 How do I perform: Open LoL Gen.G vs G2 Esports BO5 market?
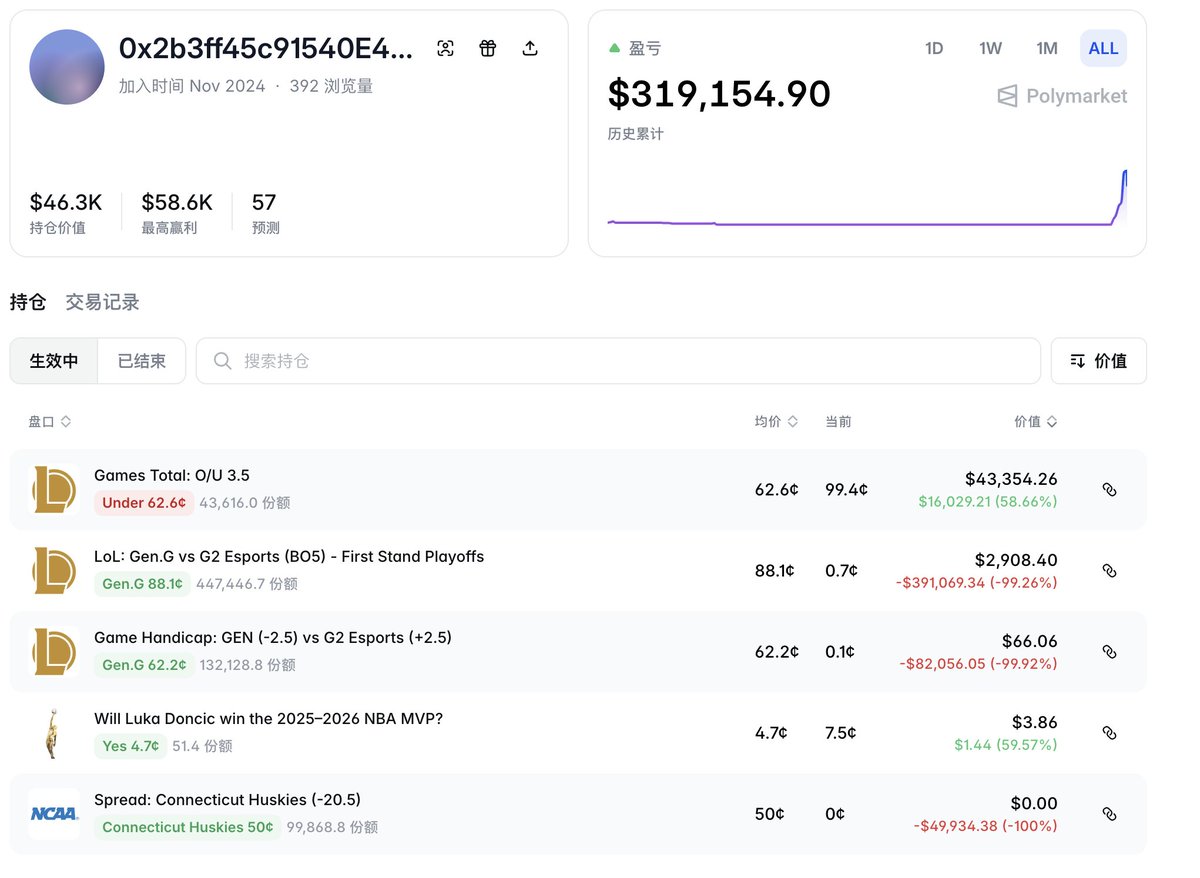tap(289, 557)
